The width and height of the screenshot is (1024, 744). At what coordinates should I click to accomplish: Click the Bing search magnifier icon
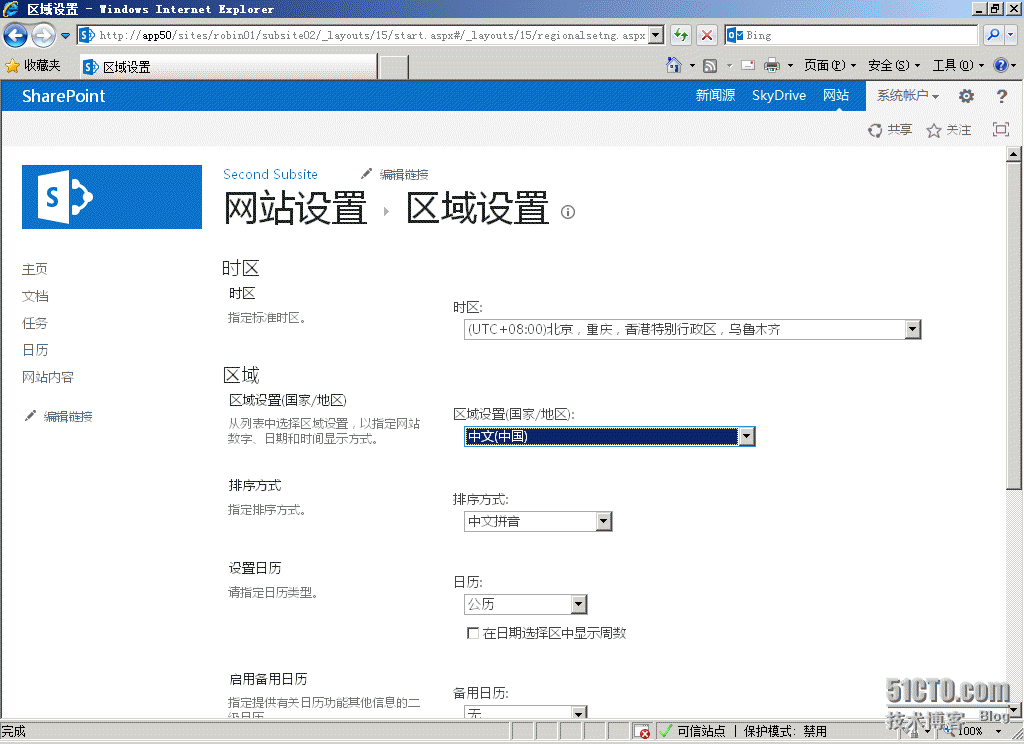click(x=993, y=35)
